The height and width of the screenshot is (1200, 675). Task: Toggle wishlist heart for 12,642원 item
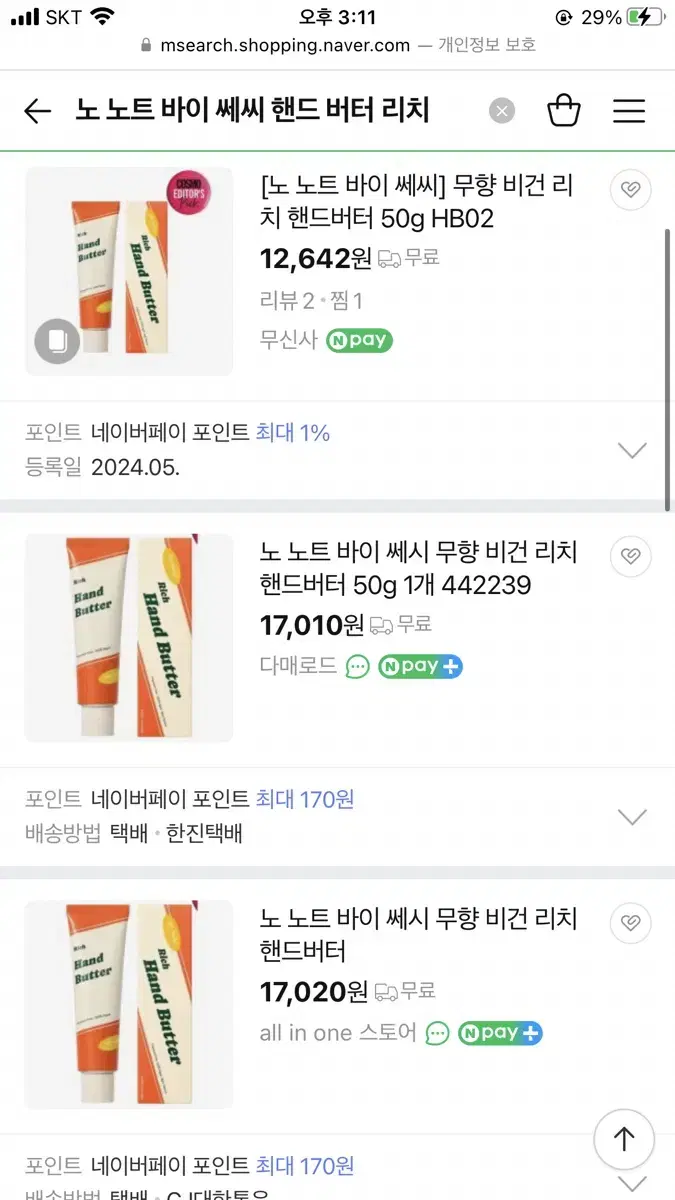click(630, 189)
